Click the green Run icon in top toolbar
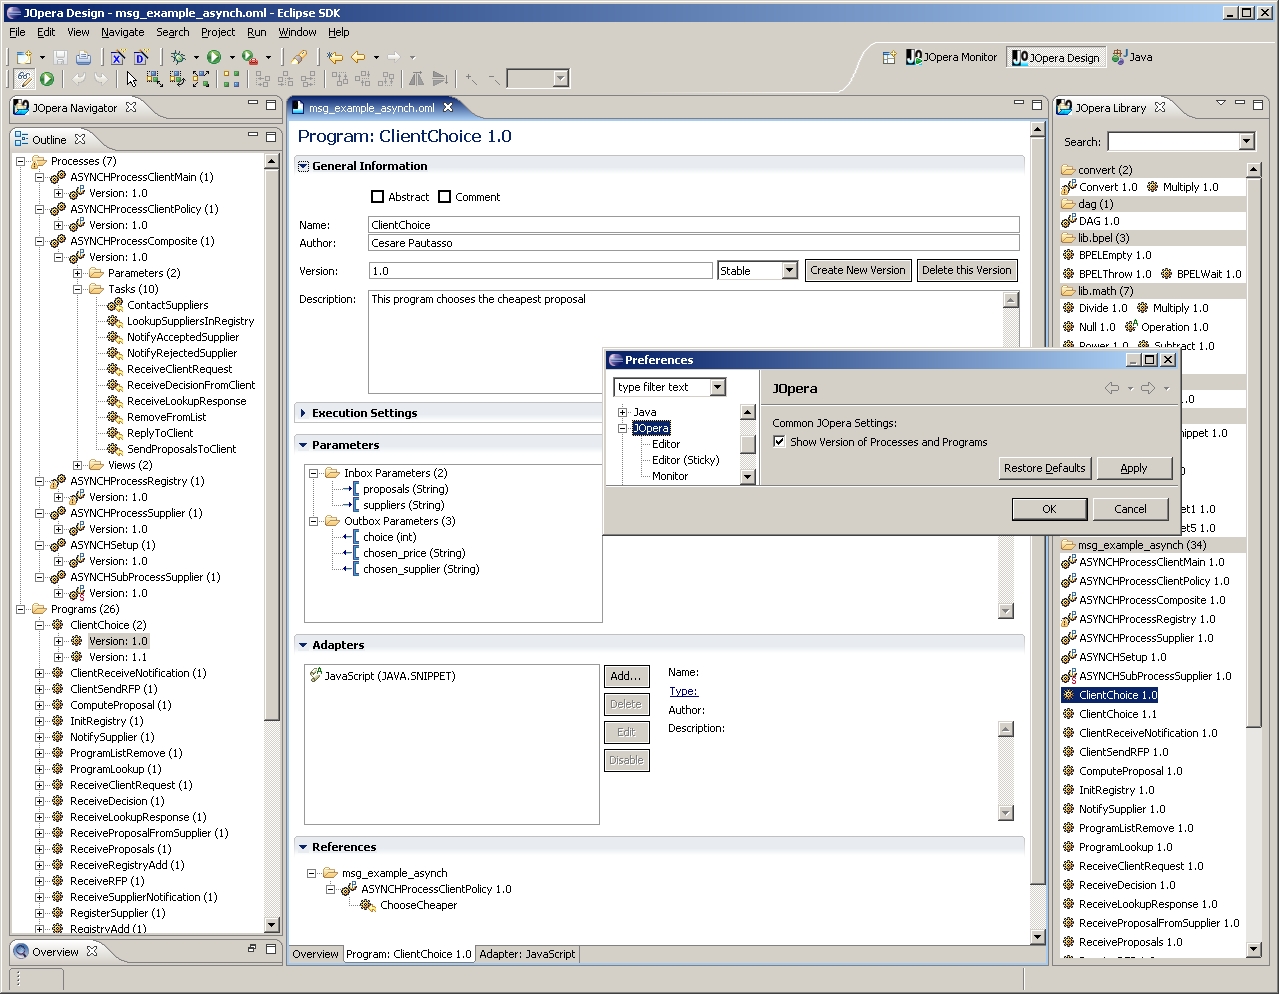This screenshot has height=994, width=1279. [x=214, y=58]
